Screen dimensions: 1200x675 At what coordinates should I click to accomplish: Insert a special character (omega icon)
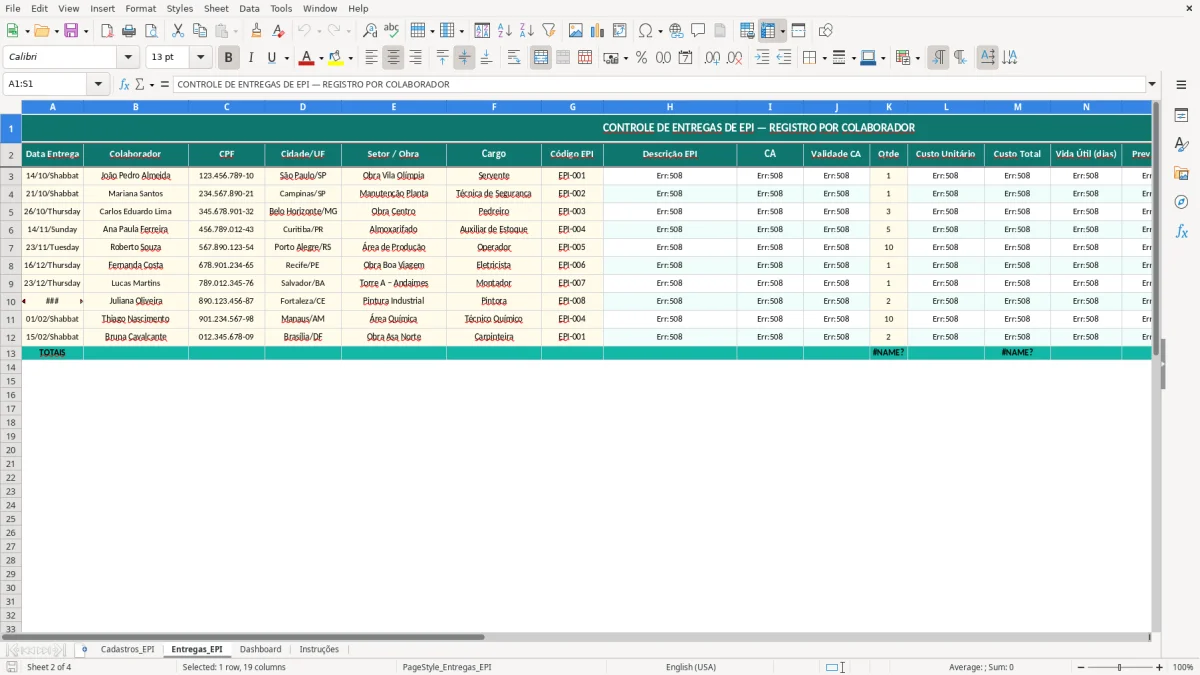click(x=644, y=30)
